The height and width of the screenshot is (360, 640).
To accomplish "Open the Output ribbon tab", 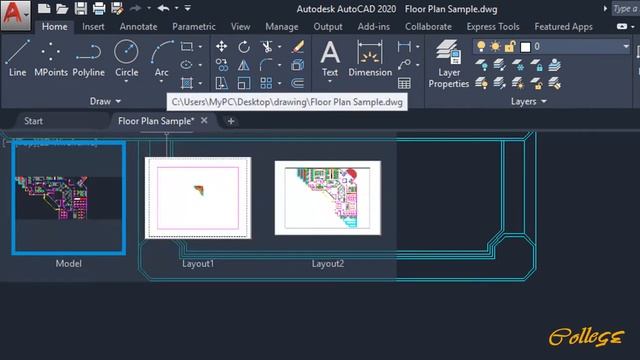I will [328, 27].
